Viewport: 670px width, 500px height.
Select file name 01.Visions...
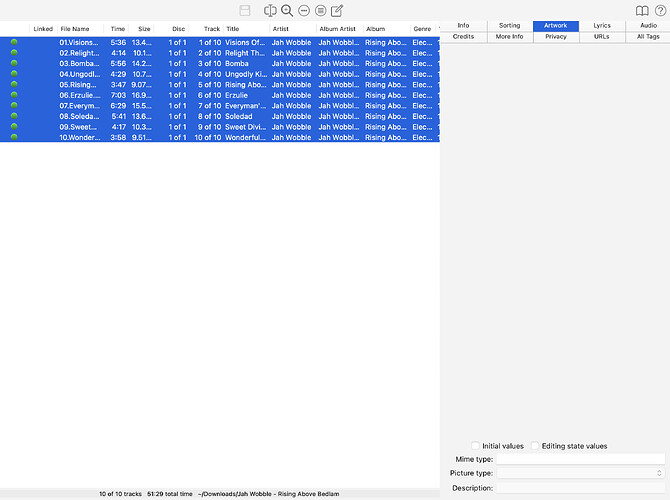coord(79,42)
